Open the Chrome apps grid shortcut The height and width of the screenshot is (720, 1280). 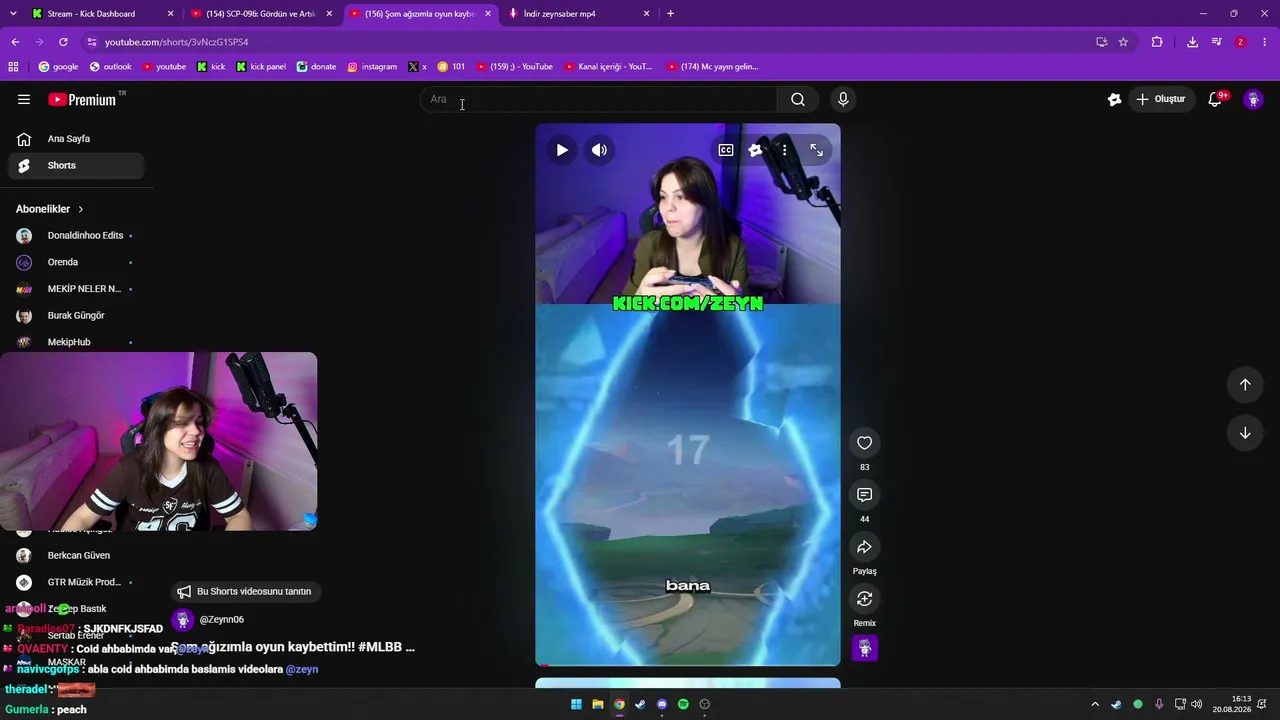coord(13,67)
